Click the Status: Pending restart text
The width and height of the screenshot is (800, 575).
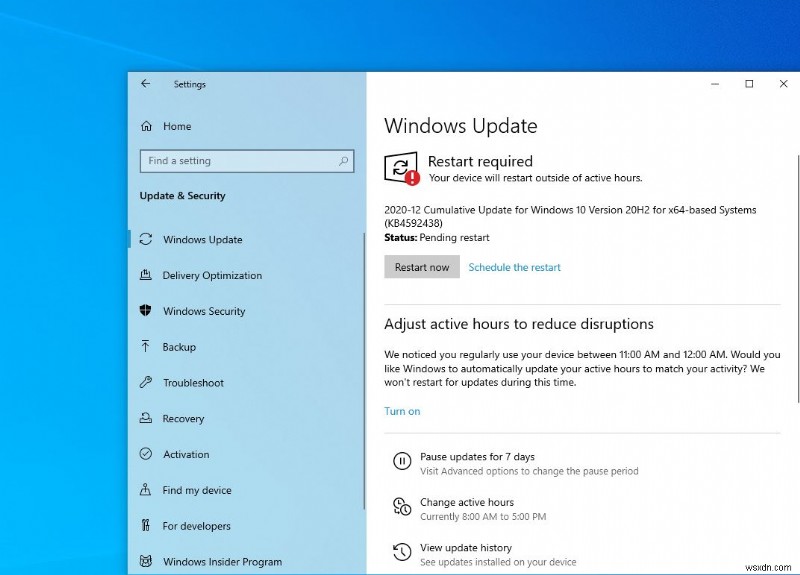click(437, 237)
